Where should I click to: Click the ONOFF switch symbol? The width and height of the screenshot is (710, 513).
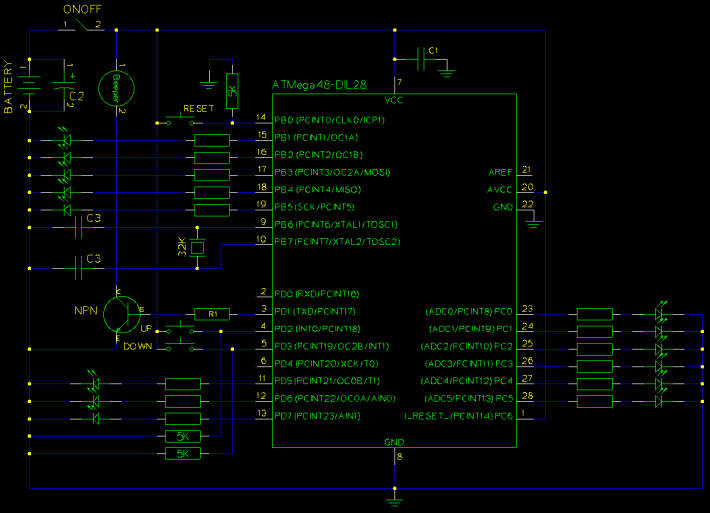[x=83, y=26]
